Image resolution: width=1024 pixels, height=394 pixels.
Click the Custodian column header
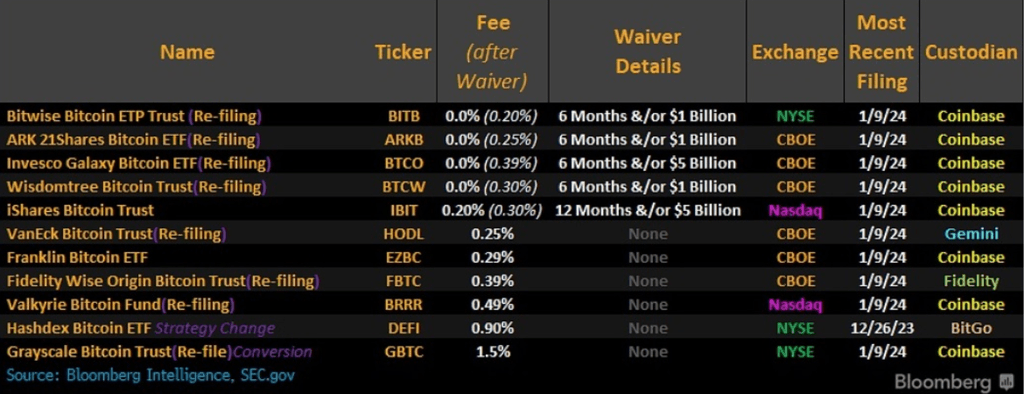pyautogui.click(x=971, y=52)
